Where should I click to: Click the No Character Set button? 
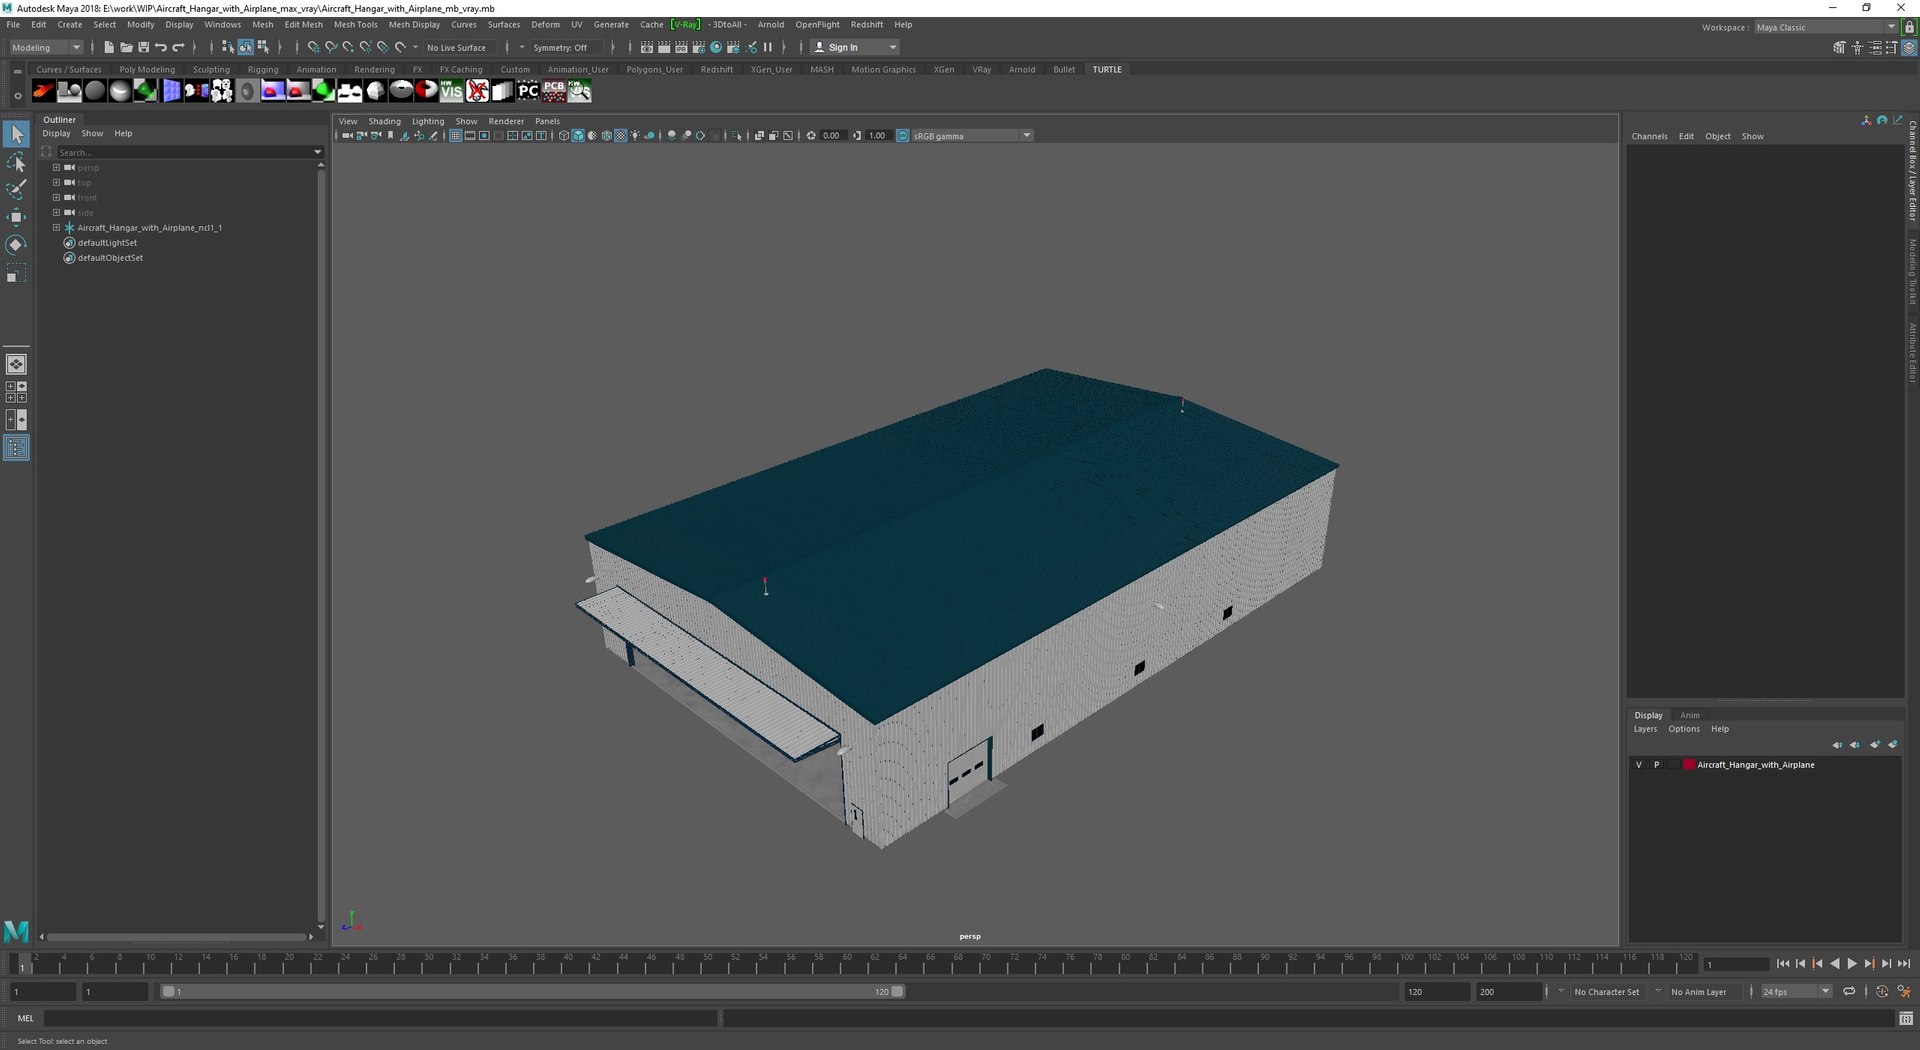(1606, 992)
